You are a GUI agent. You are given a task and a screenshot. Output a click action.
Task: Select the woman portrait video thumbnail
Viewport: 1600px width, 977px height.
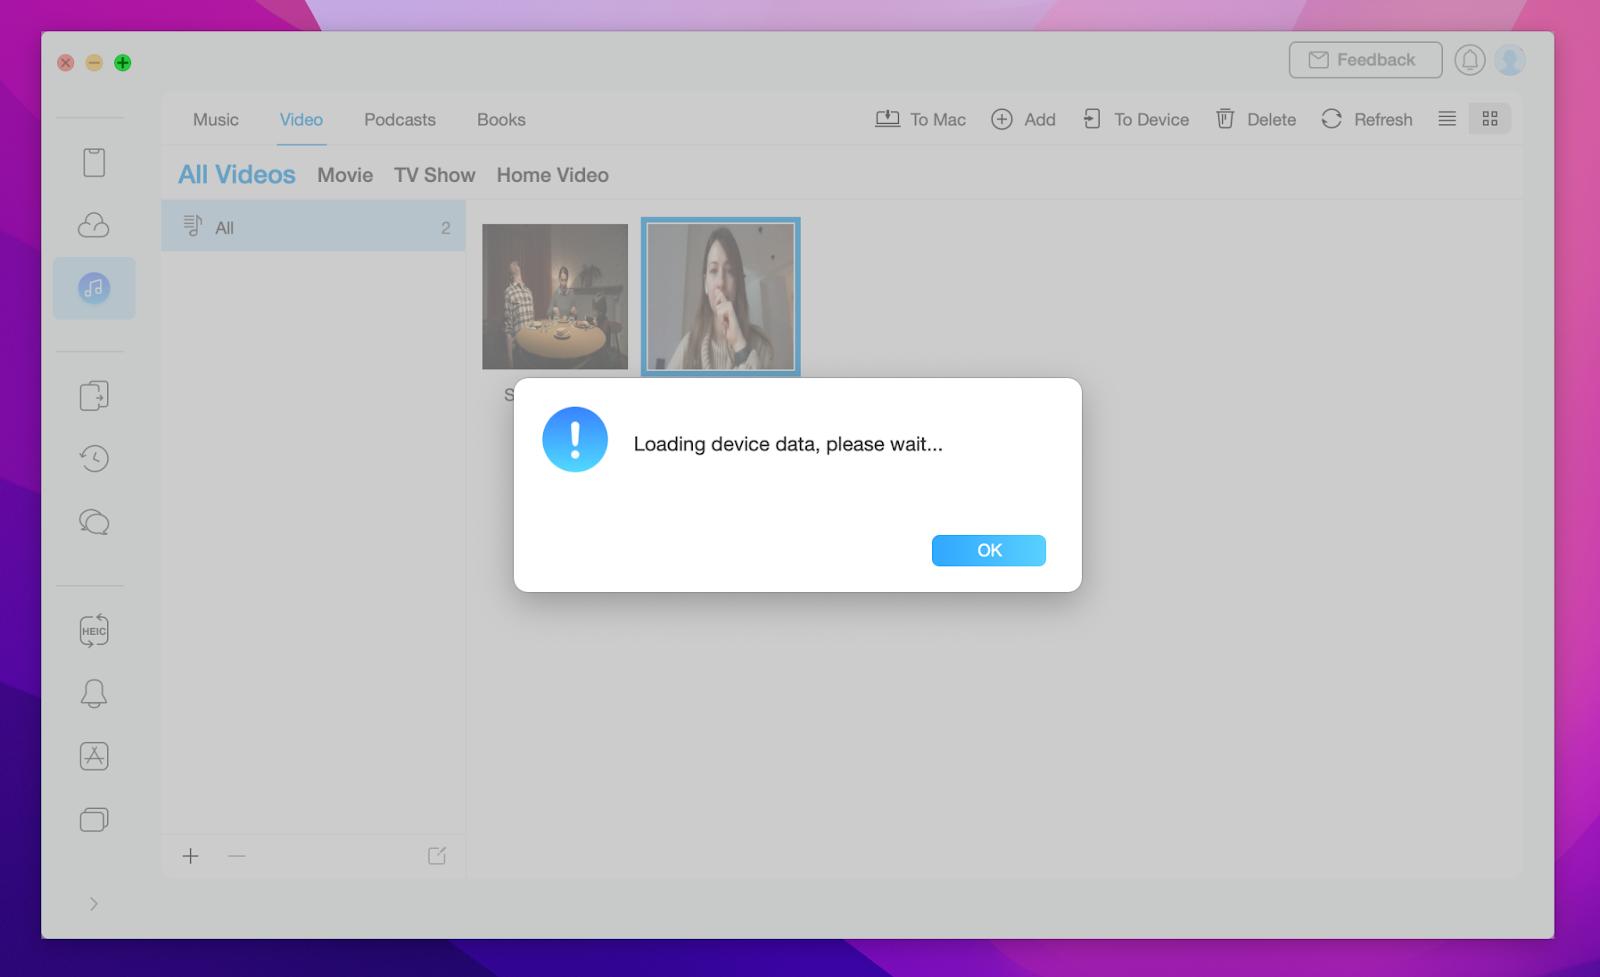721,297
